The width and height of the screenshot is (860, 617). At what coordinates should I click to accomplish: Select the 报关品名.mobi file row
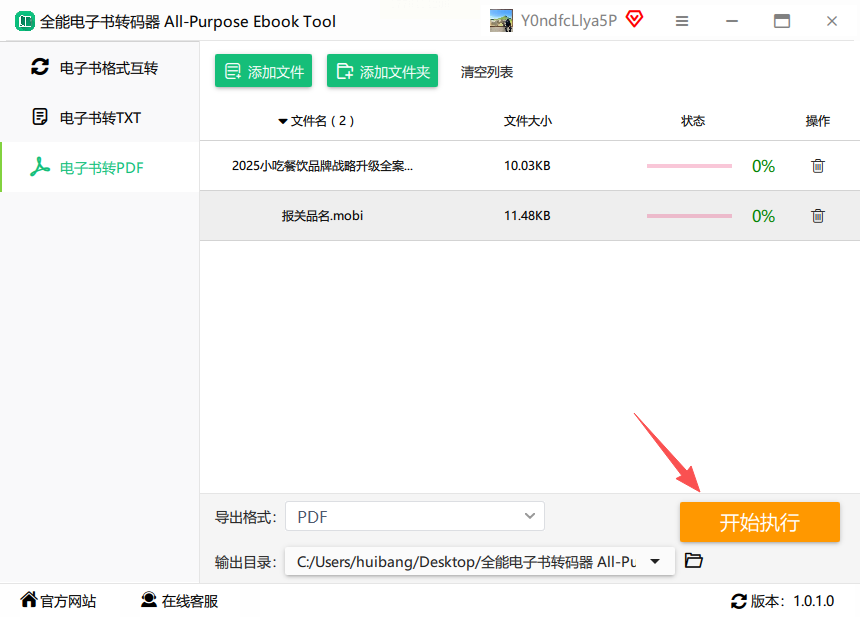pos(530,216)
